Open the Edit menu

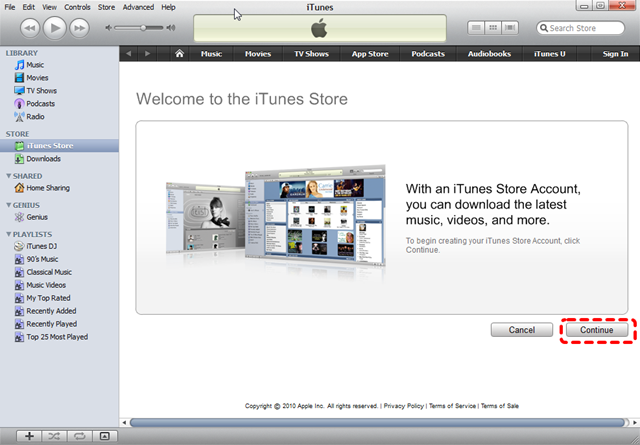coord(29,7)
